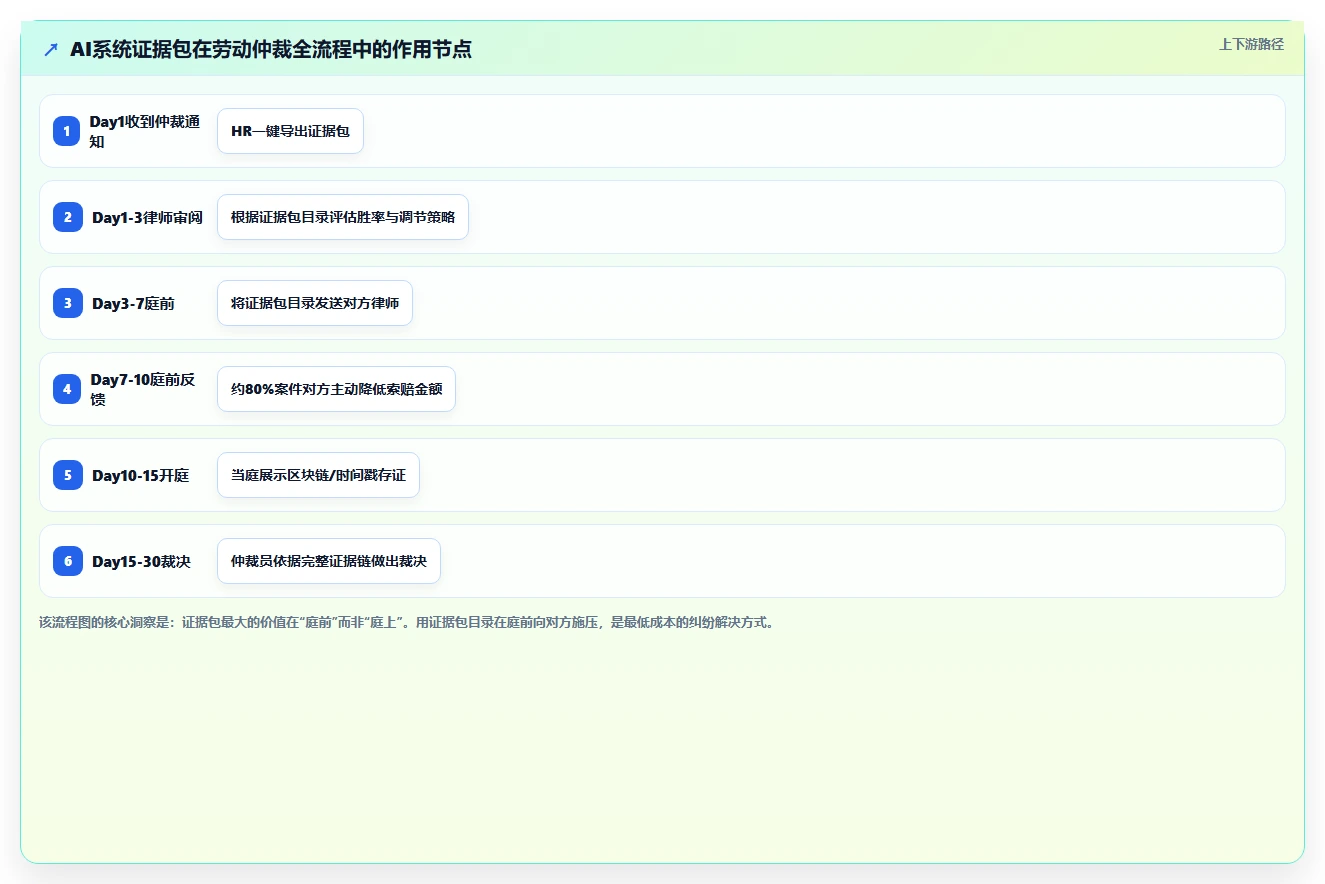
Task: Click the 上下游路径 label in header
Action: pyautogui.click(x=1251, y=44)
